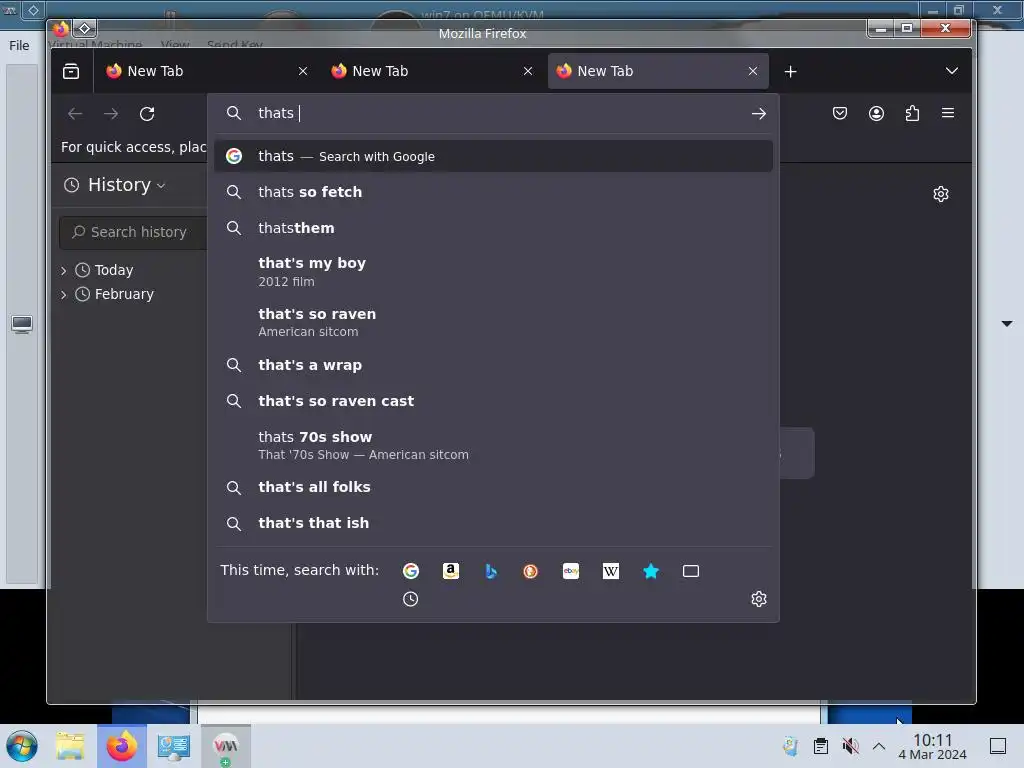Reload the current page
The height and width of the screenshot is (768, 1024).
click(x=147, y=114)
